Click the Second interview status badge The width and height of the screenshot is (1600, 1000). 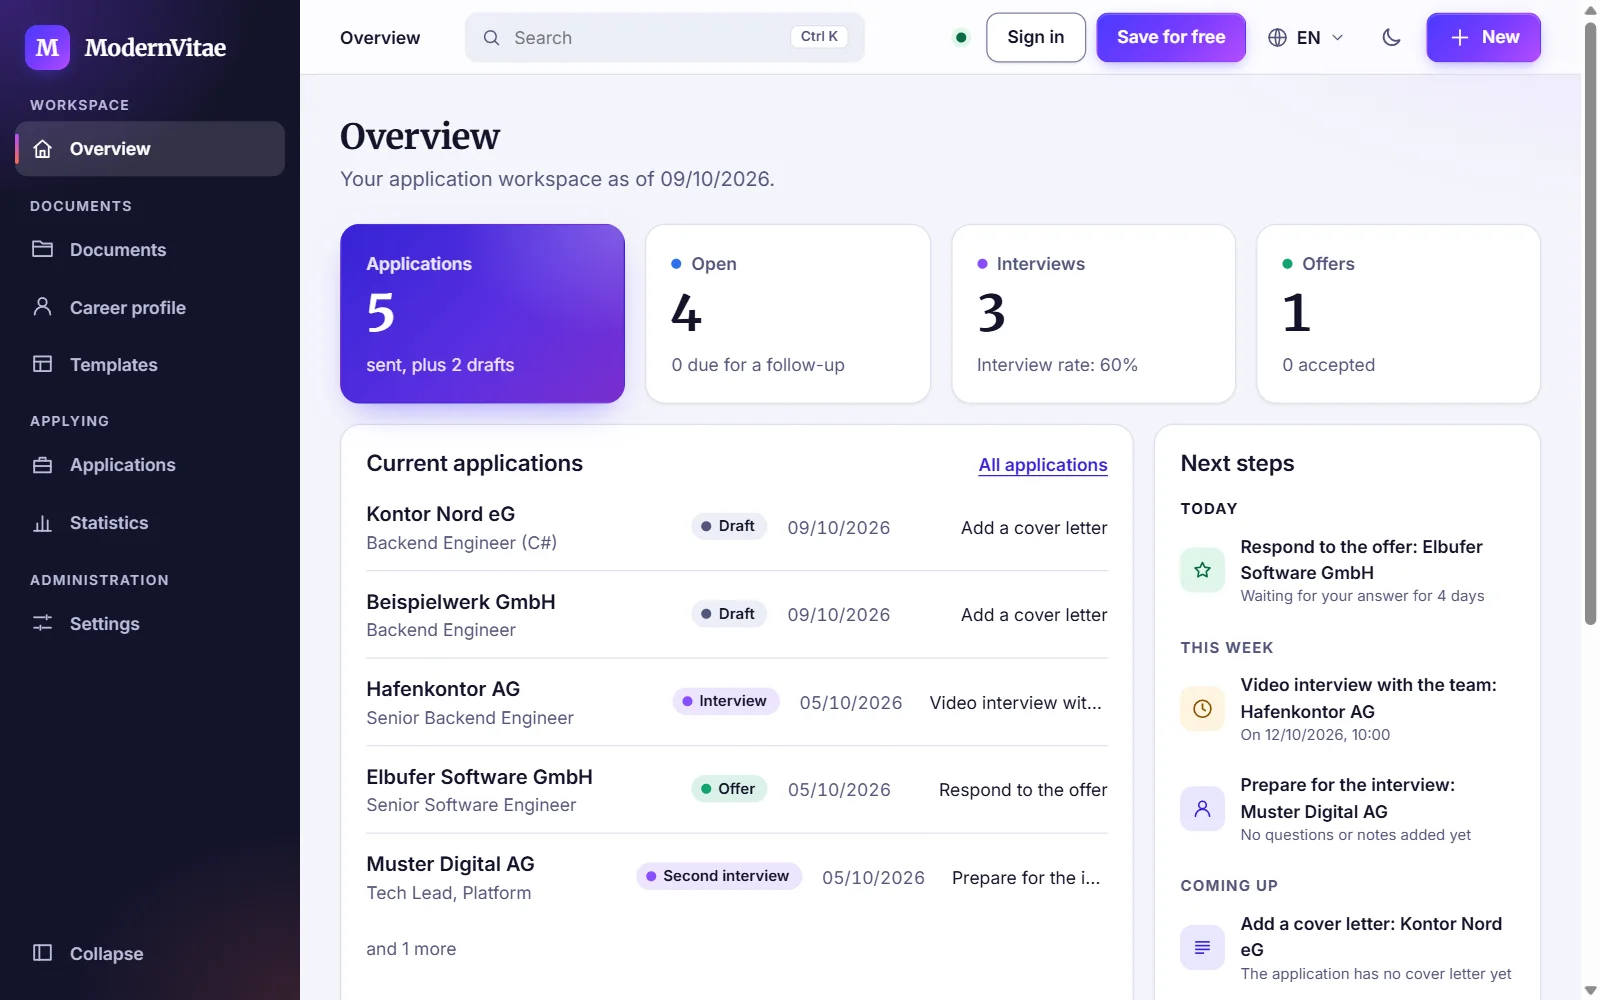[719, 876]
